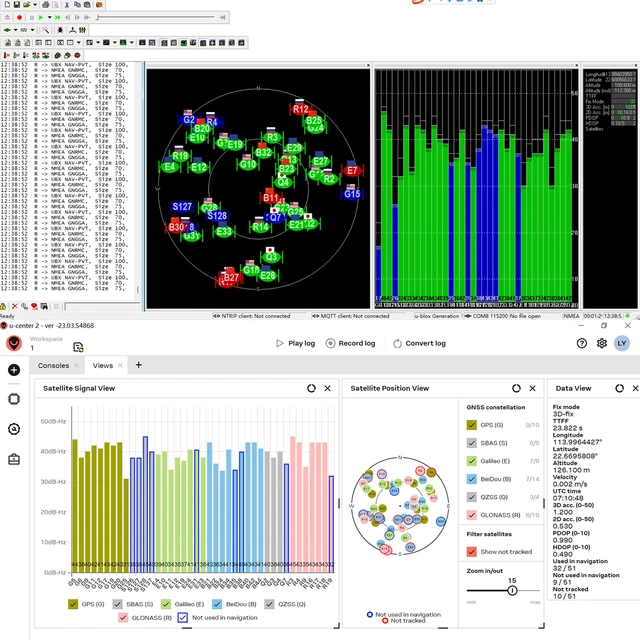Switch to the Consoles tab
This screenshot has width=640, height=640.
coord(53,365)
